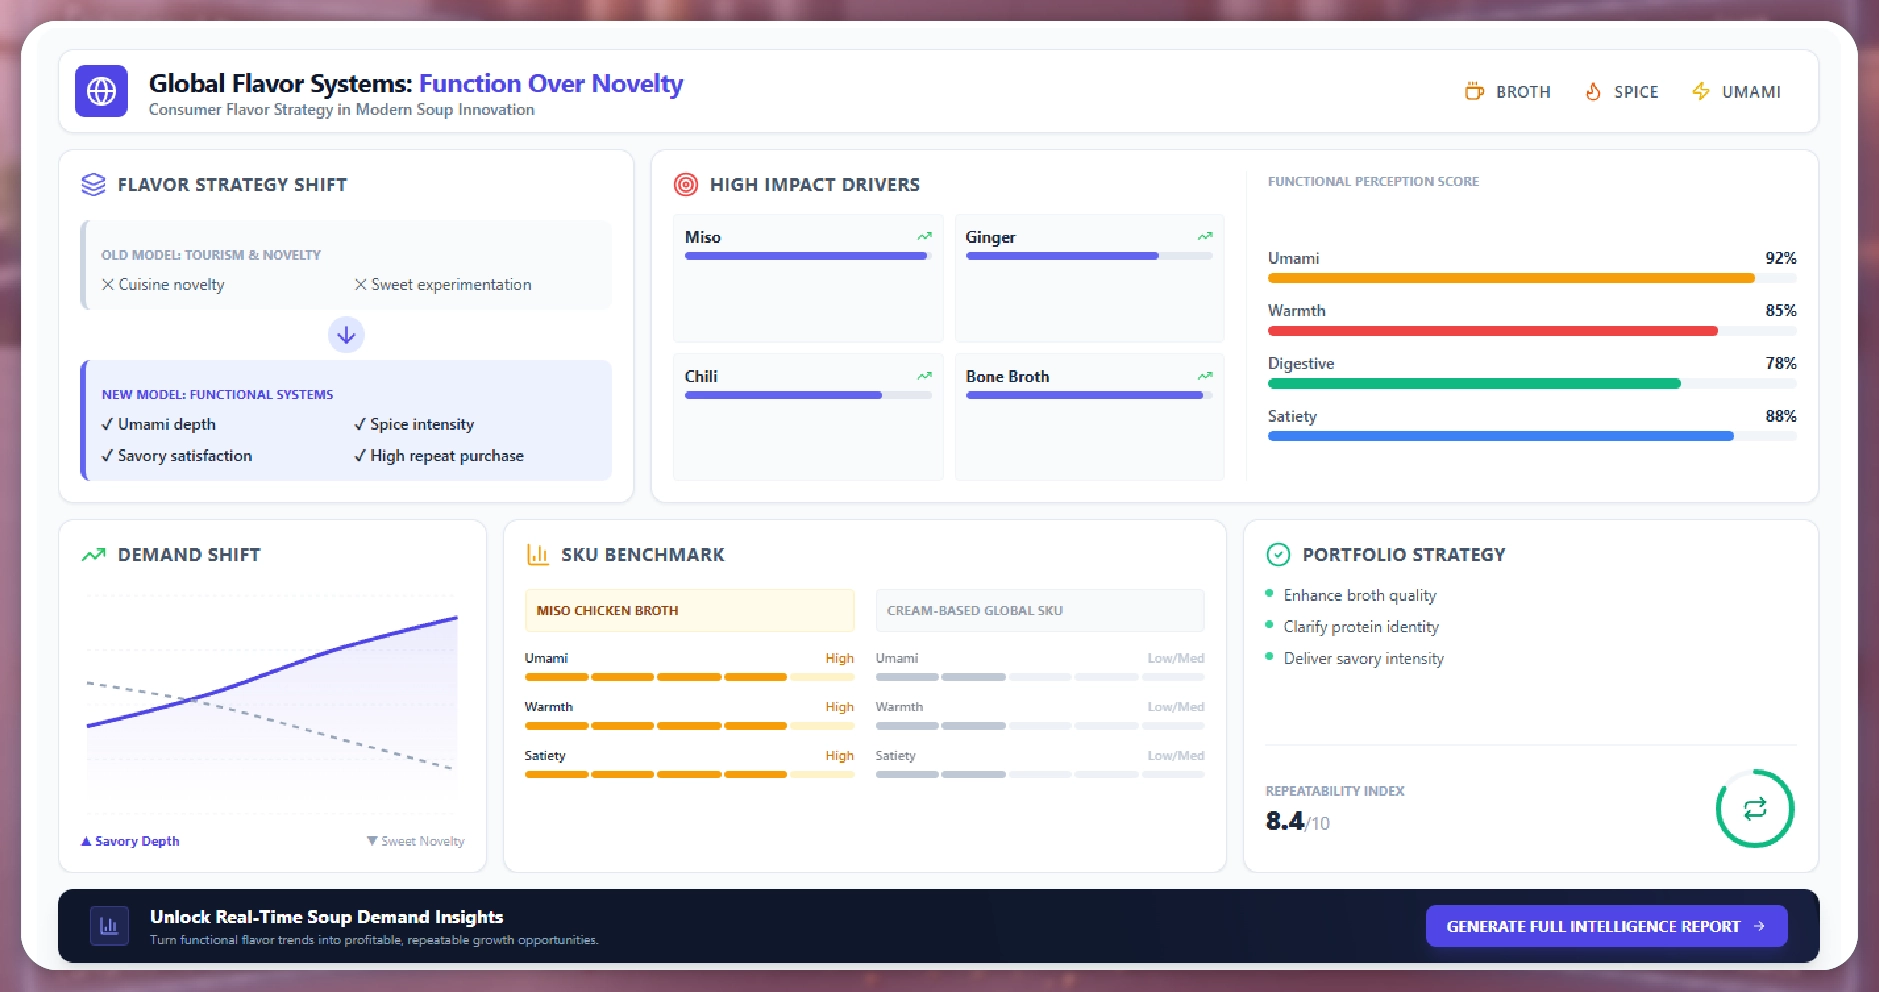This screenshot has width=1879, height=992.
Task: Click the Demand Shift trend line icon
Action: coord(93,554)
